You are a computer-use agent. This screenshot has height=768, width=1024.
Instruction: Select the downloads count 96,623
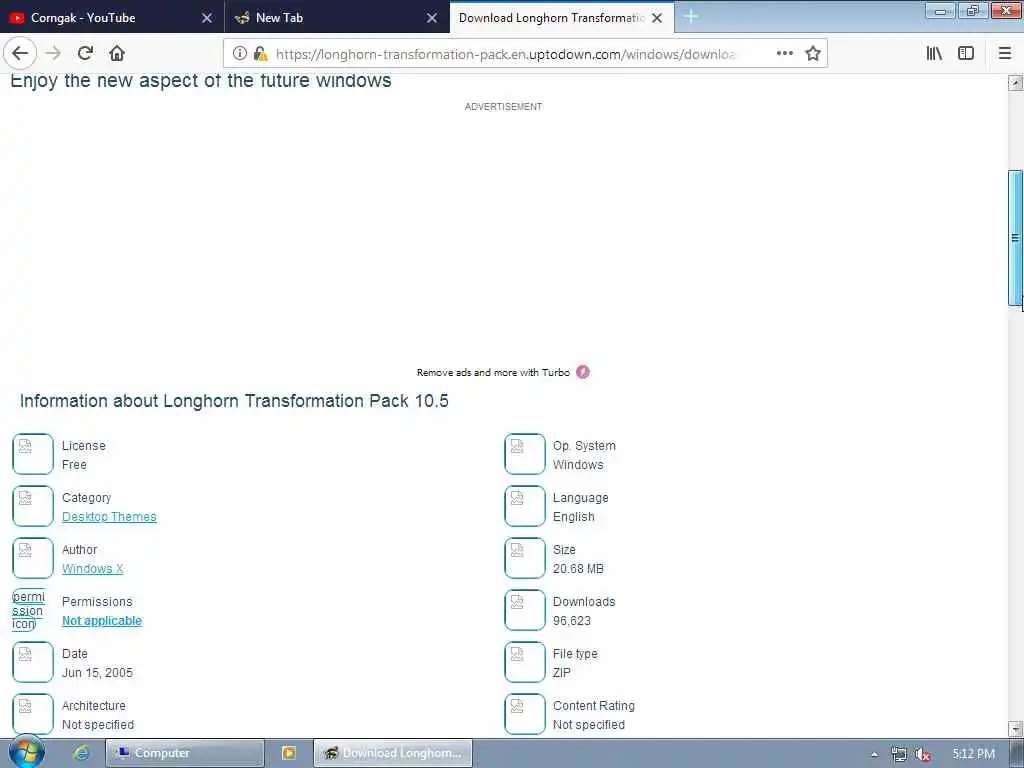[571, 620]
